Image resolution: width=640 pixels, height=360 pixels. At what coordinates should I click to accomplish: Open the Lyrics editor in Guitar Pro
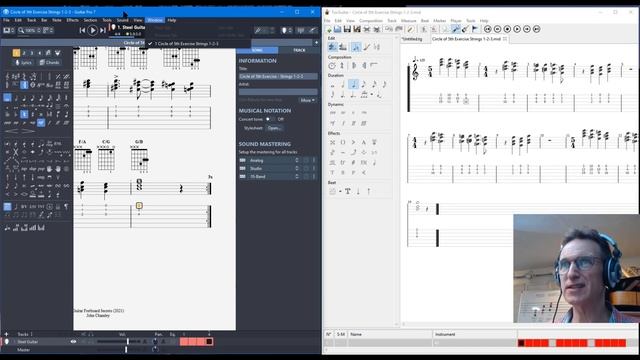click(x=23, y=62)
